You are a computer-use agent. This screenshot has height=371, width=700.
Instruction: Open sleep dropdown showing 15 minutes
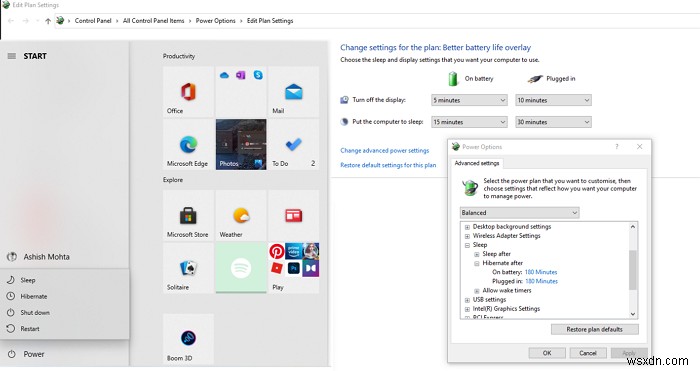[469, 122]
